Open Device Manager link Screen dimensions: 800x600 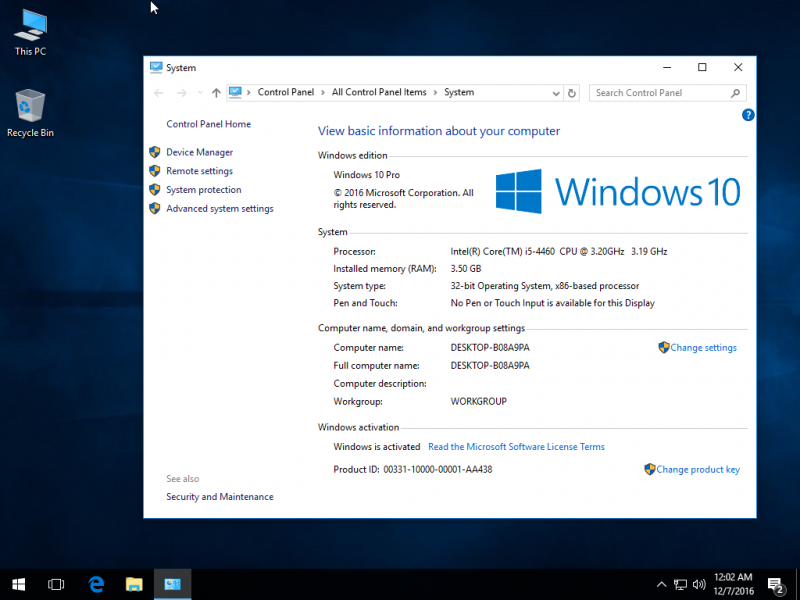[199, 152]
